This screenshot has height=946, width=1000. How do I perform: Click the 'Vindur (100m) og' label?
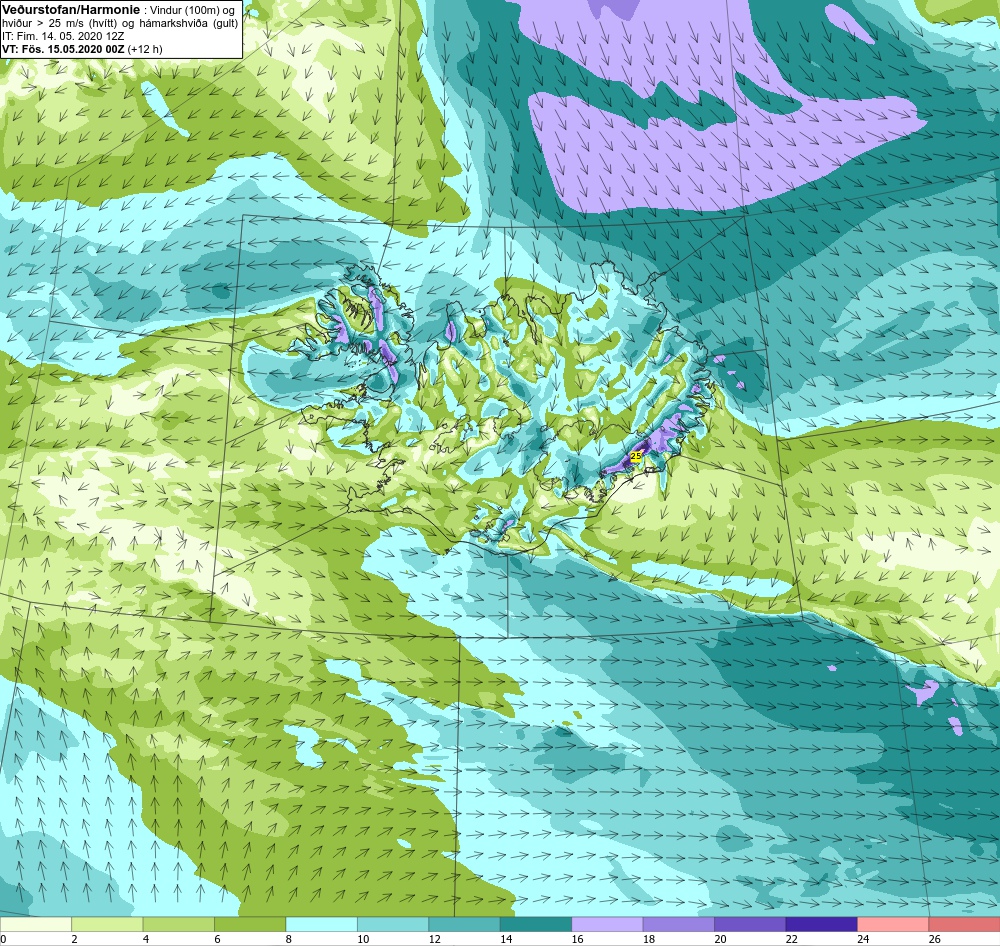(190, 10)
